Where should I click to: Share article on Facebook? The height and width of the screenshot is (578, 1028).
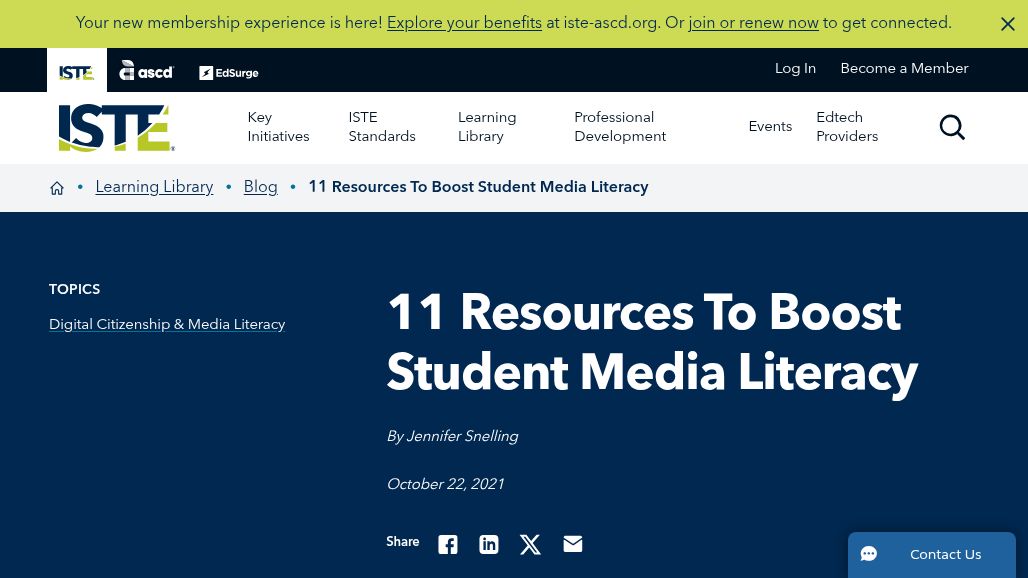(448, 544)
